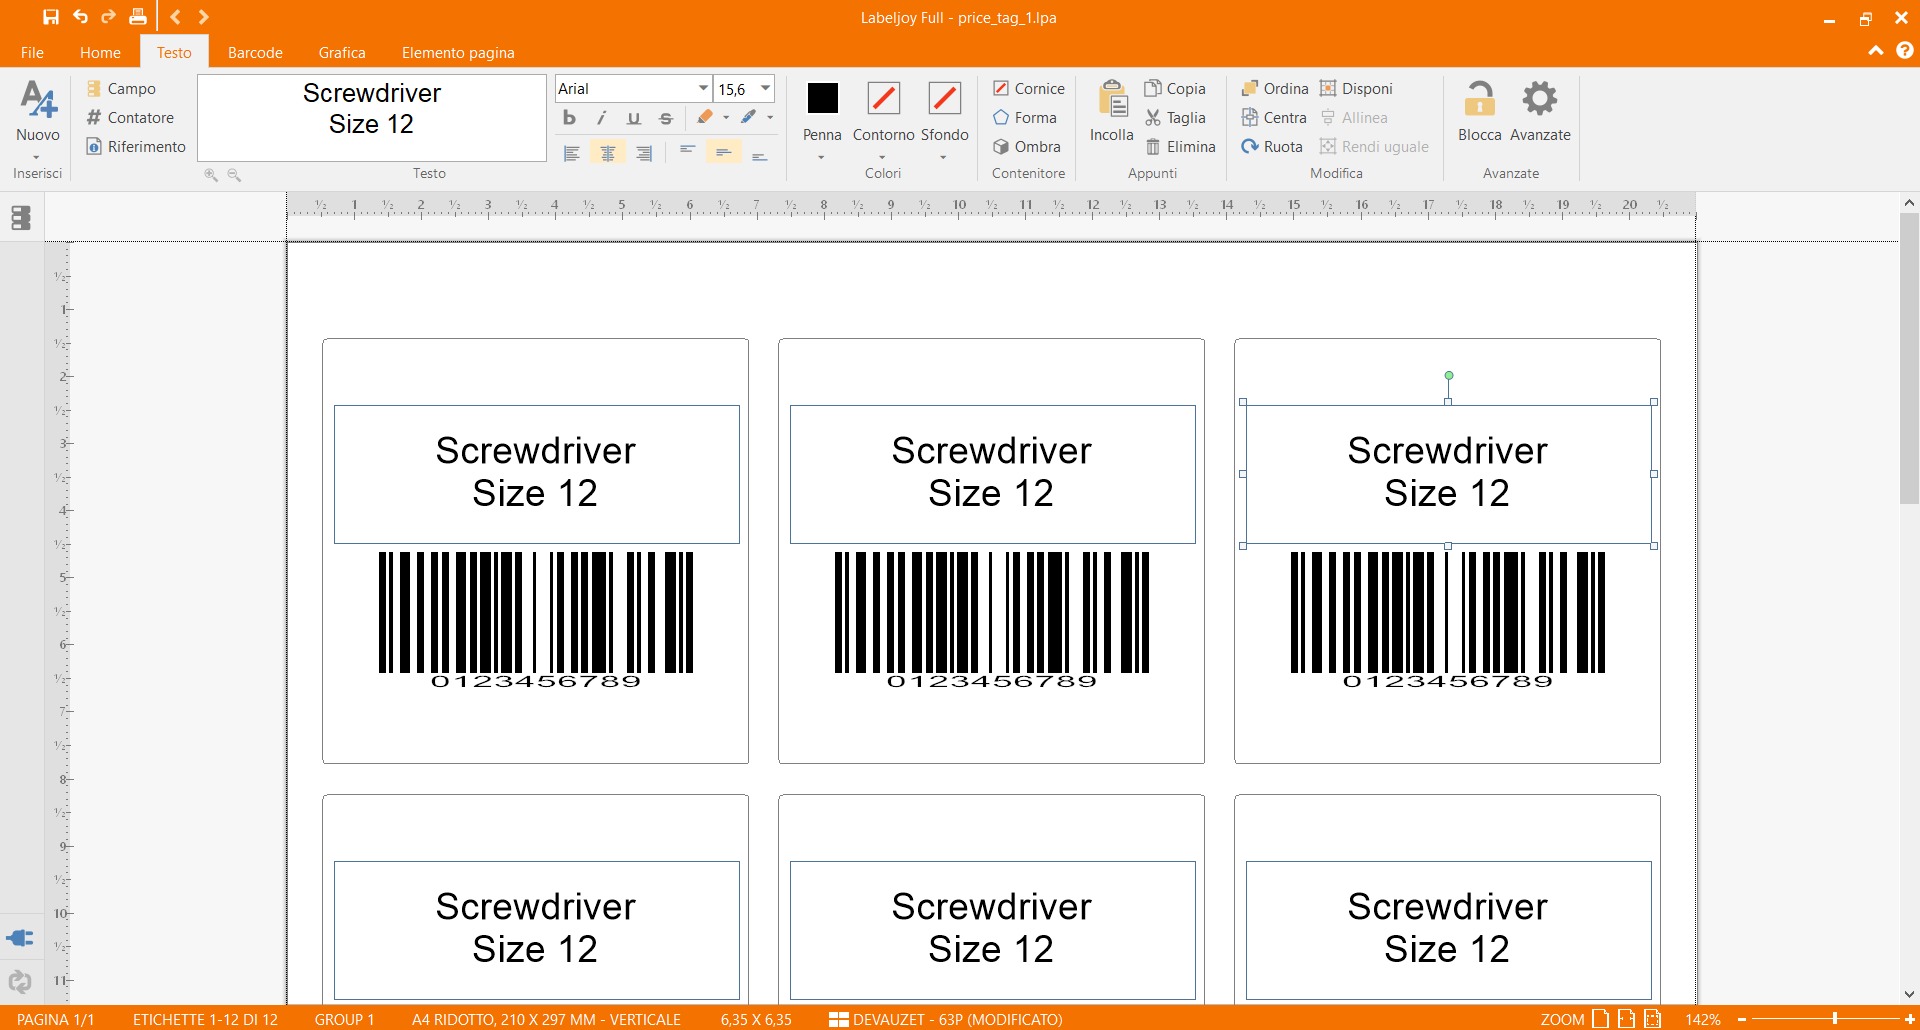Click the Undo arrow icon
Screen dimensions: 1920x1030
pos(80,17)
